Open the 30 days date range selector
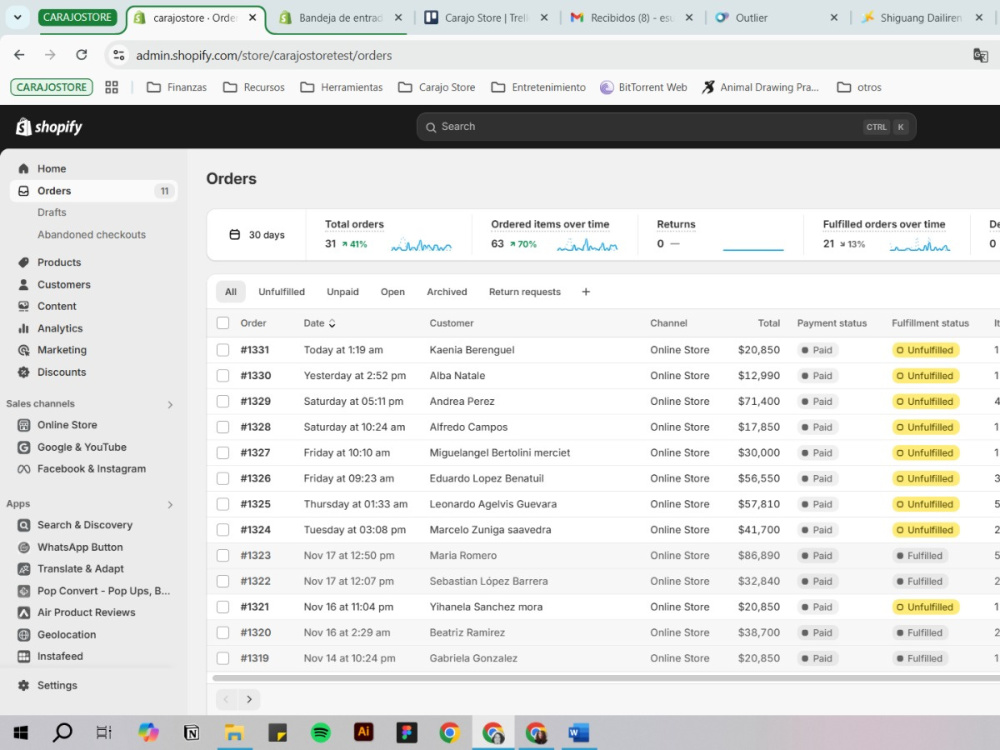The image size is (1000, 750). tap(256, 235)
